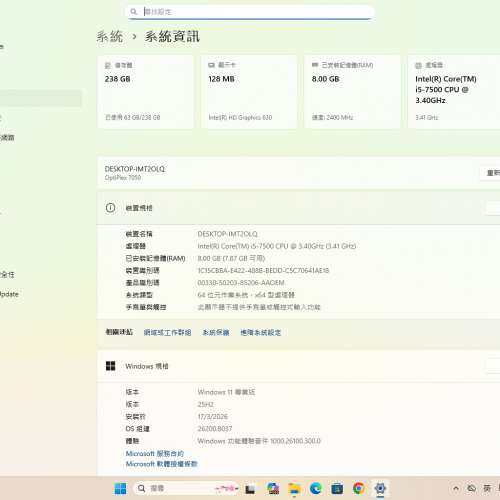The image size is (500, 500).
Task: Select the 64 位元 system type value
Action: (246, 295)
